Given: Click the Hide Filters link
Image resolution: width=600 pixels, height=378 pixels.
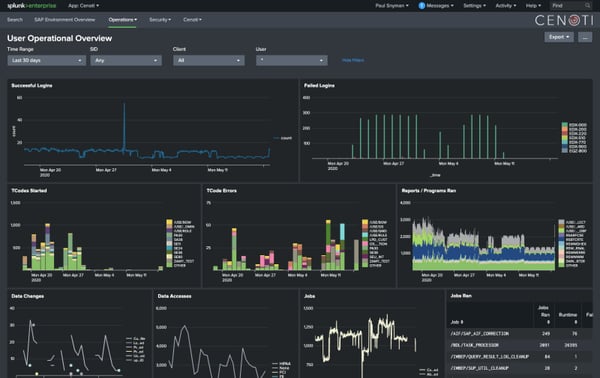Looking at the screenshot, I should pos(353,60).
